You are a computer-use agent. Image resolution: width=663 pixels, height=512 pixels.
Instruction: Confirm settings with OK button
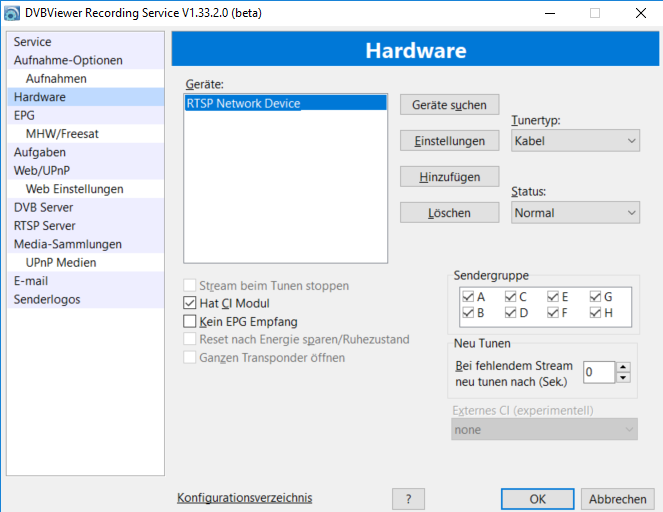coord(537,499)
